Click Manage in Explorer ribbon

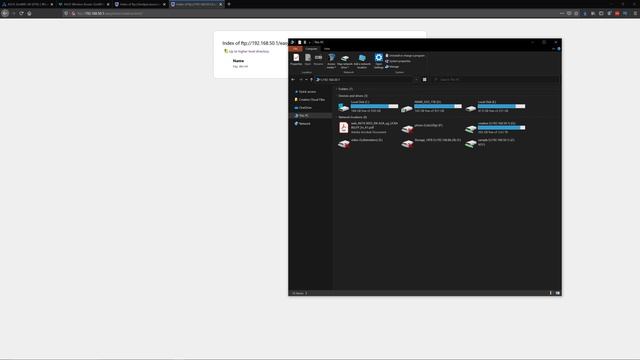pos(392,67)
